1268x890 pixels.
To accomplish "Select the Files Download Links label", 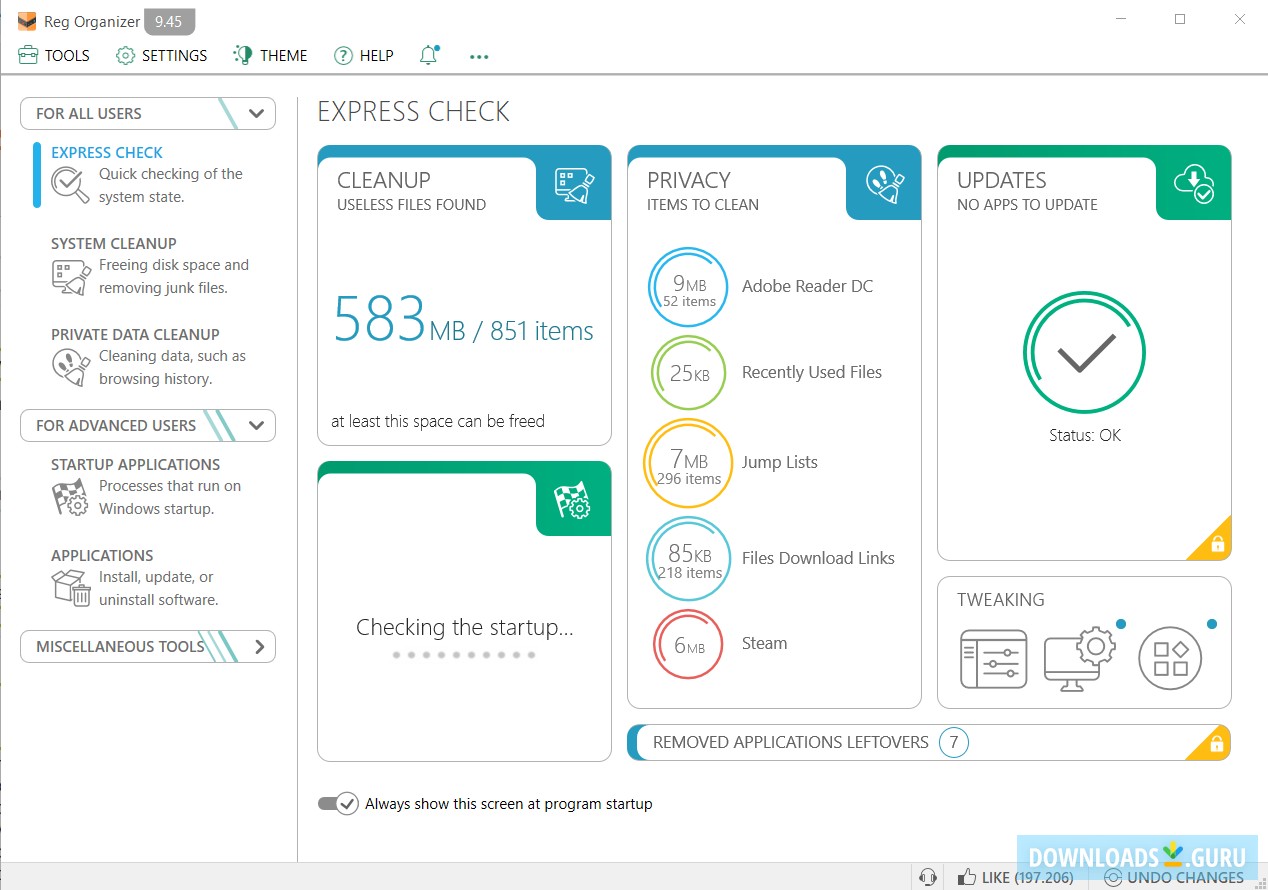I will point(818,558).
